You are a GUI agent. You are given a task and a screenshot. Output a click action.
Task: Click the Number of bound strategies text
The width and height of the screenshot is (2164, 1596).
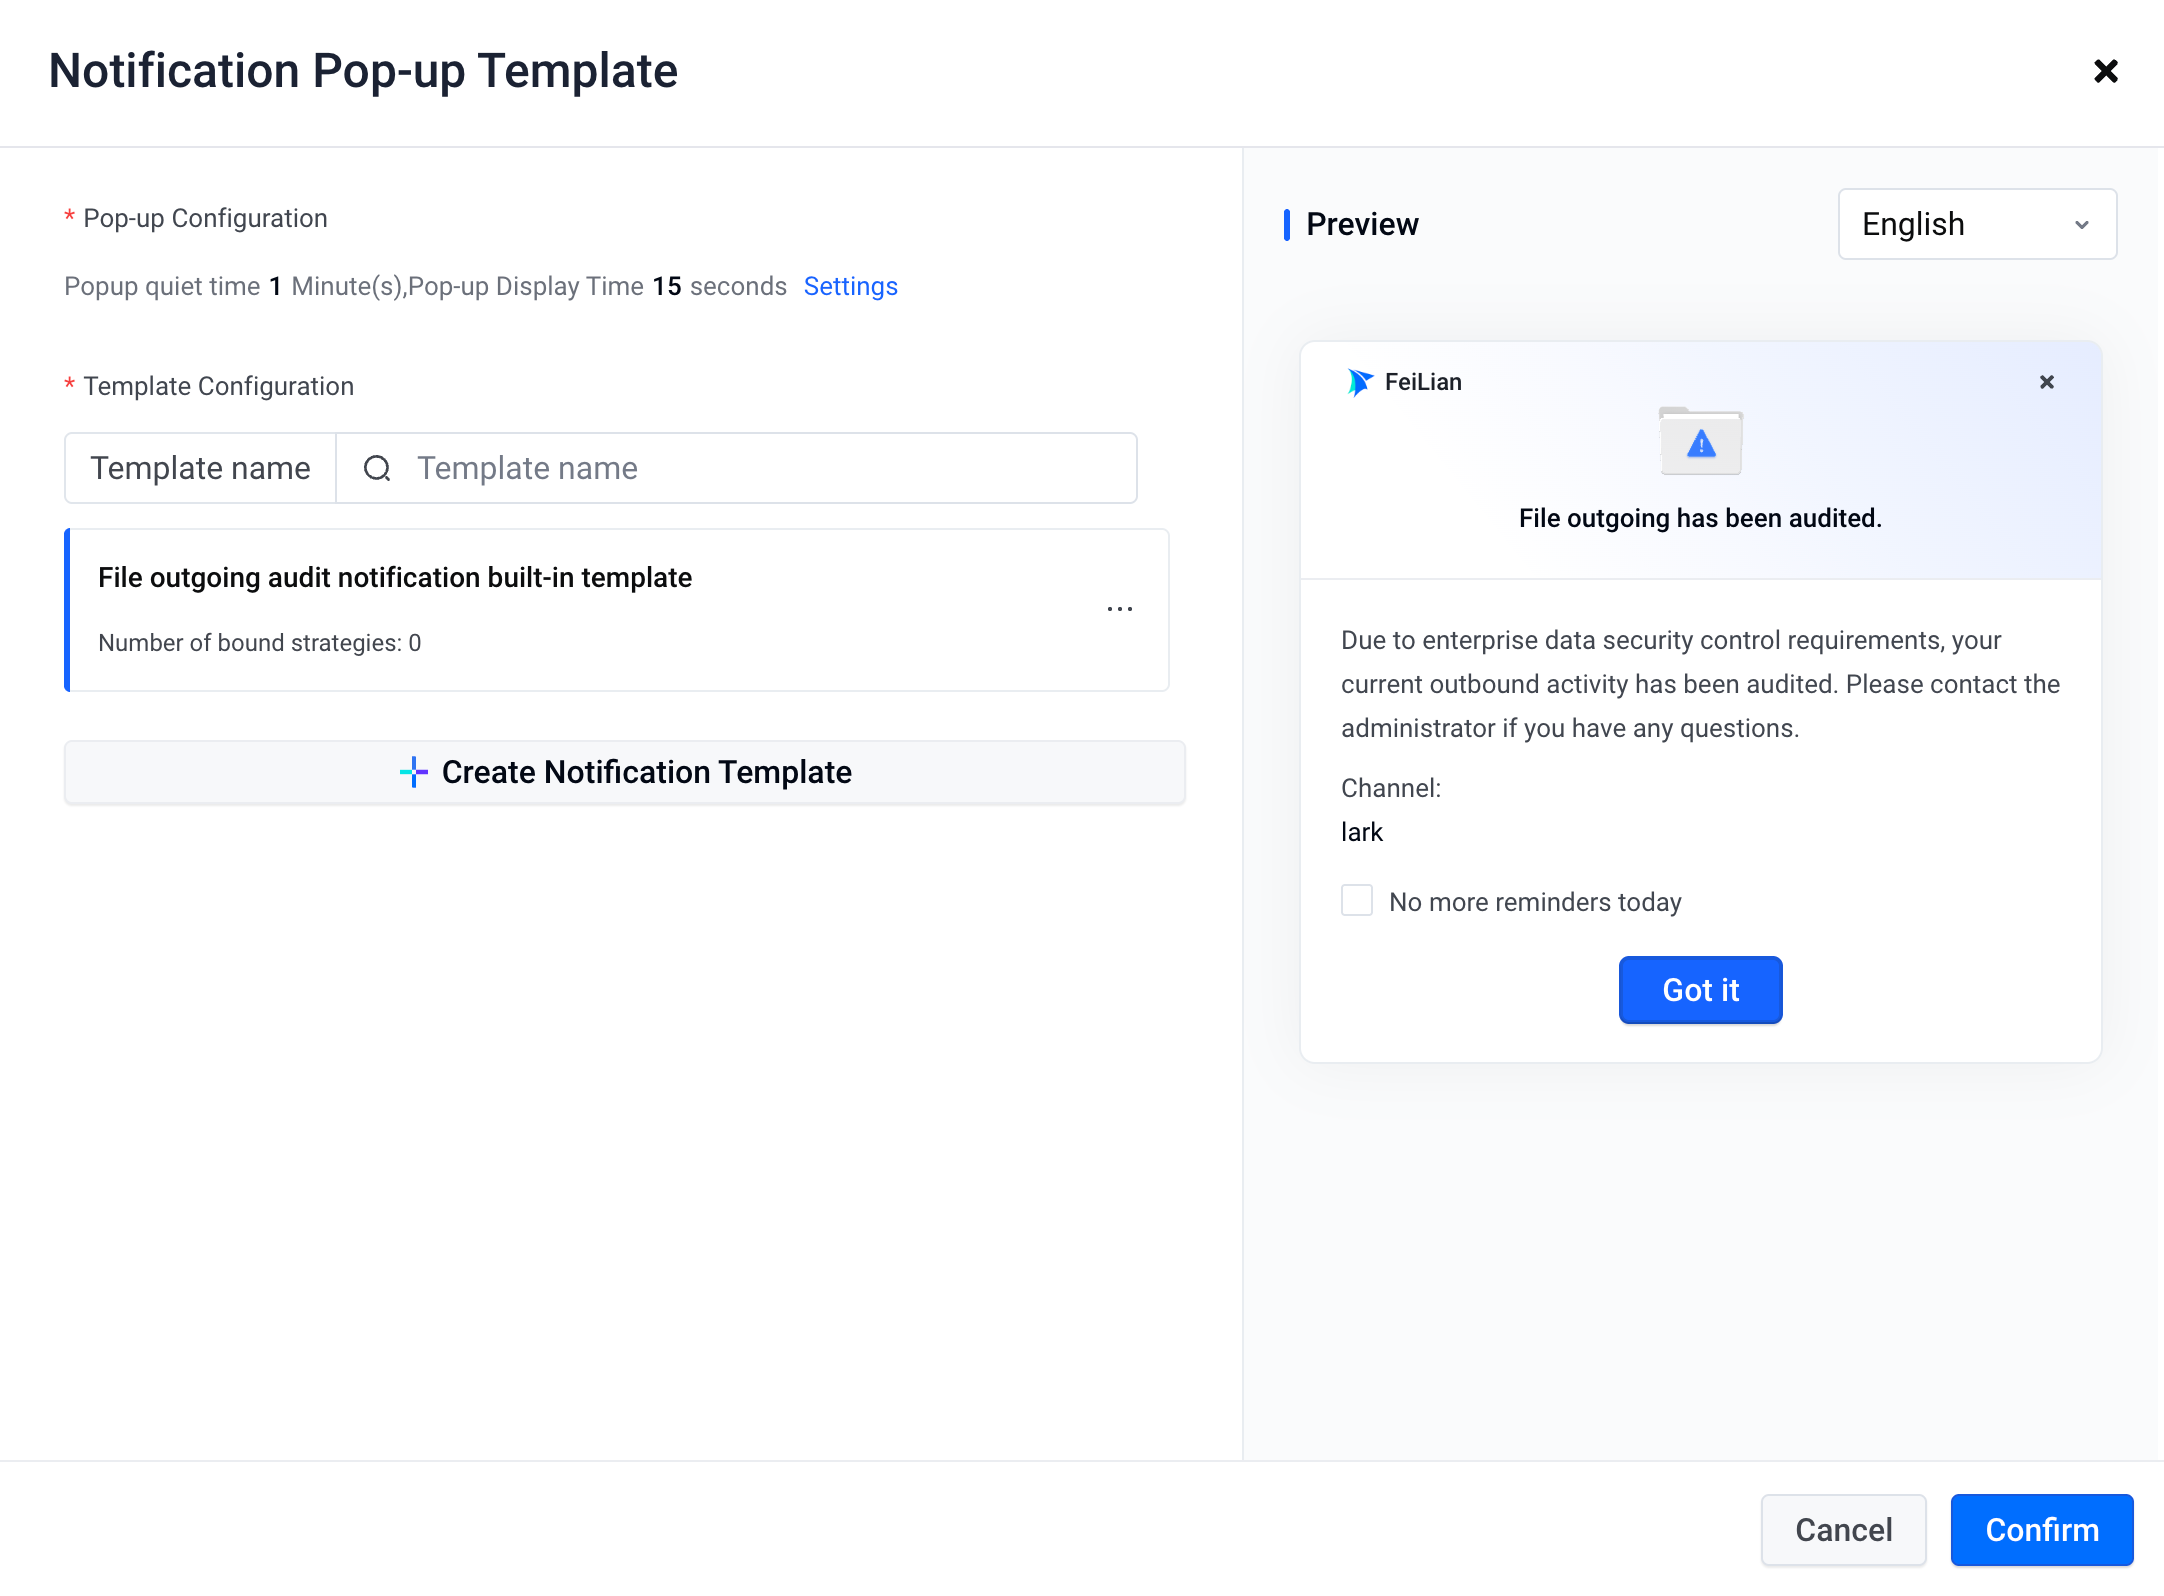pyautogui.click(x=260, y=643)
